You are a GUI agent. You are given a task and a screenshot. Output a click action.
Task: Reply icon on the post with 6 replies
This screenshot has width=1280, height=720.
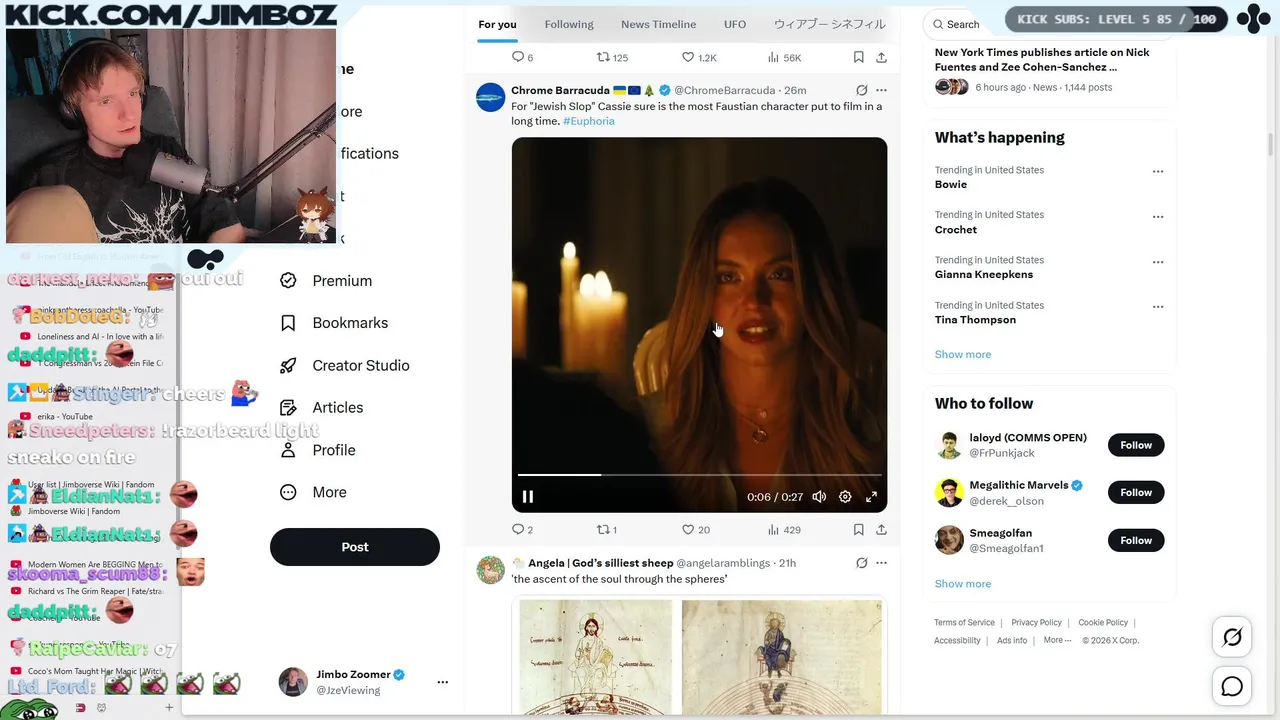click(522, 57)
